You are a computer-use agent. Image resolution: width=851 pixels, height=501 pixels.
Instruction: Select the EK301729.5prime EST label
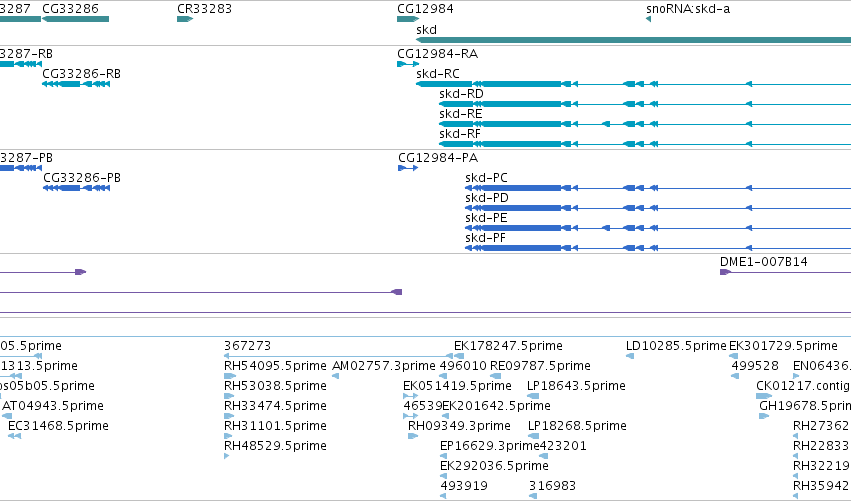(x=783, y=346)
